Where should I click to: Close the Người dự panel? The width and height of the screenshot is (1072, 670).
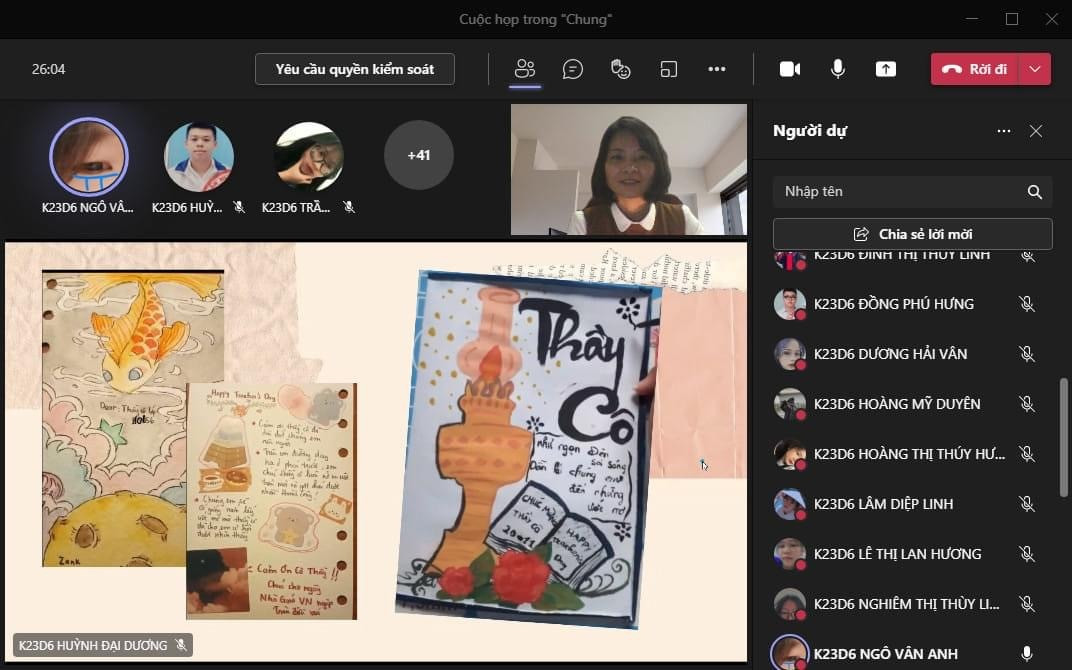tap(1036, 131)
